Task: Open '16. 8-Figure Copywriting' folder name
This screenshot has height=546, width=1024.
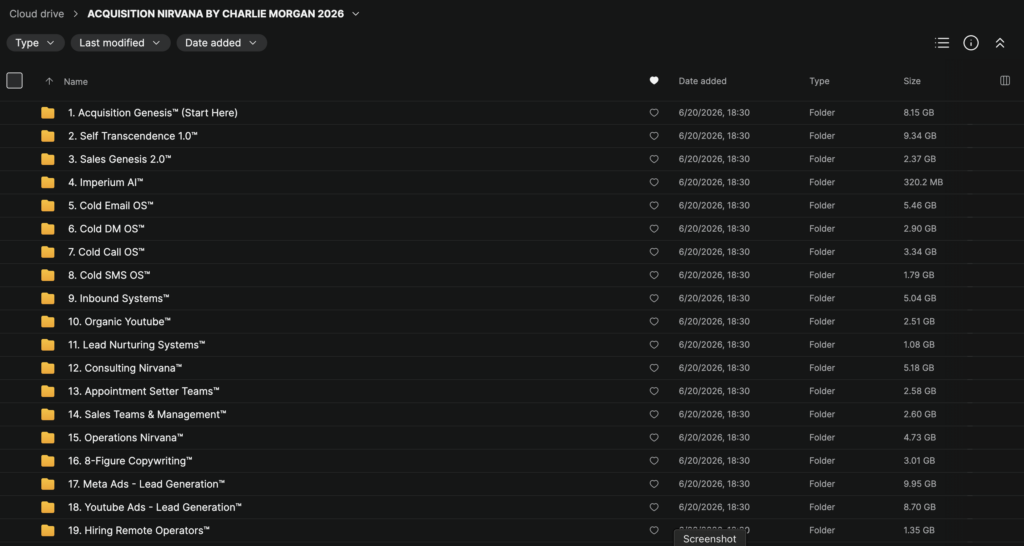Action: [x=130, y=461]
